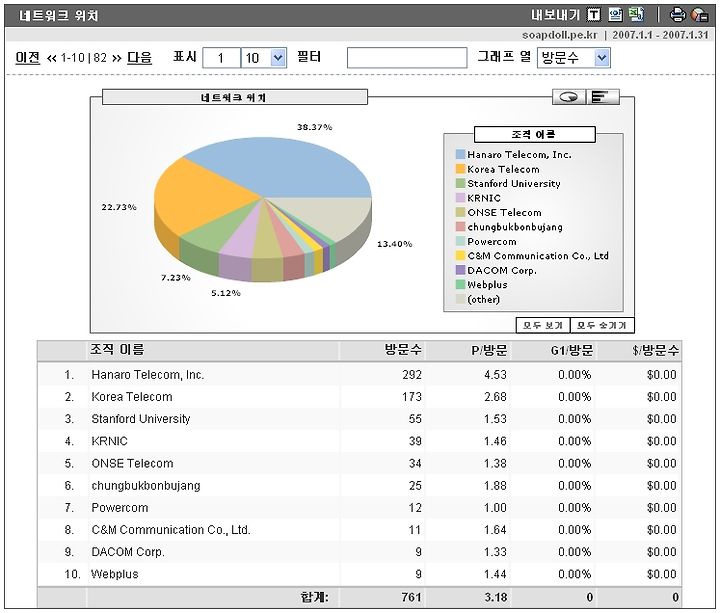This screenshot has width=720, height=613.
Task: Toggle KRNIC purple legend swatch
Action: (x=461, y=198)
